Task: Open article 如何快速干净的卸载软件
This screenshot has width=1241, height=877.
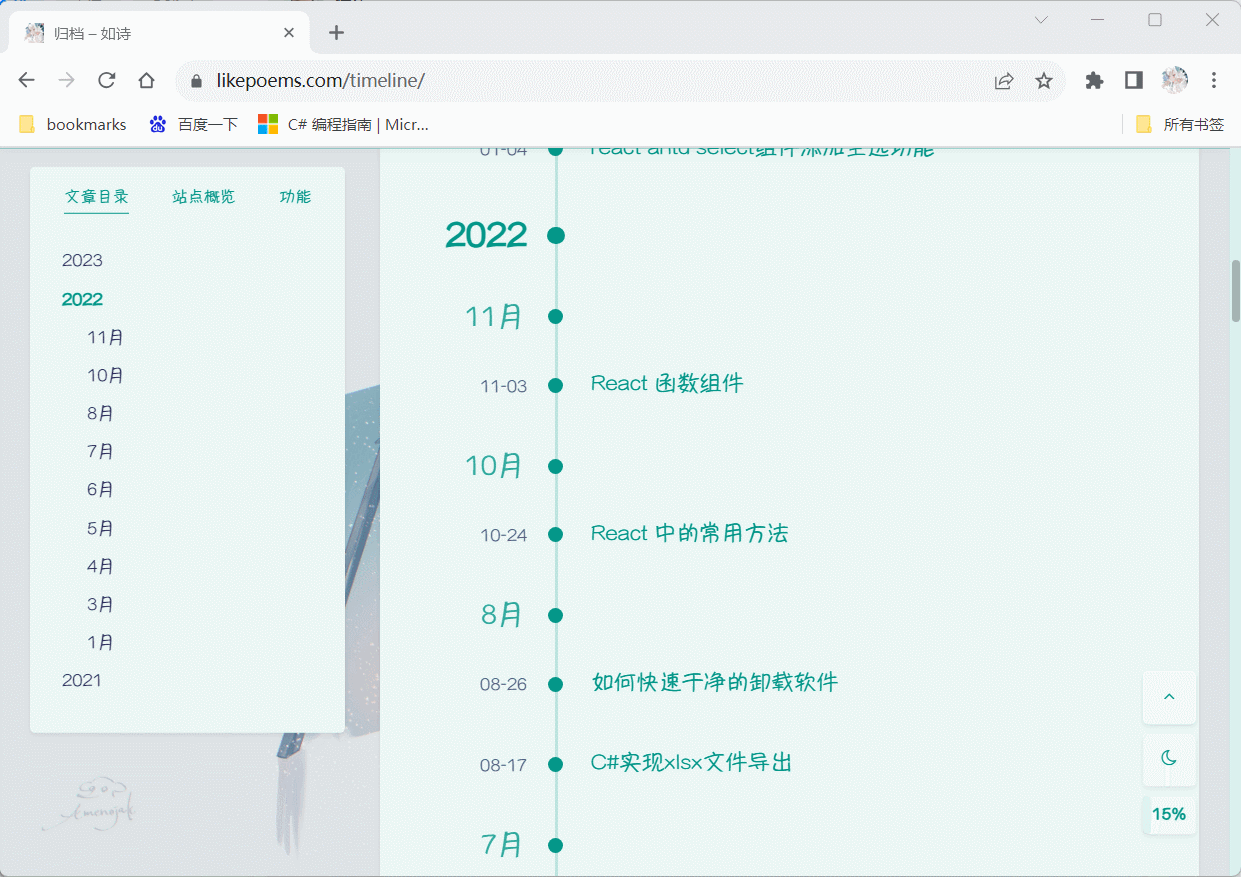Action: point(715,683)
